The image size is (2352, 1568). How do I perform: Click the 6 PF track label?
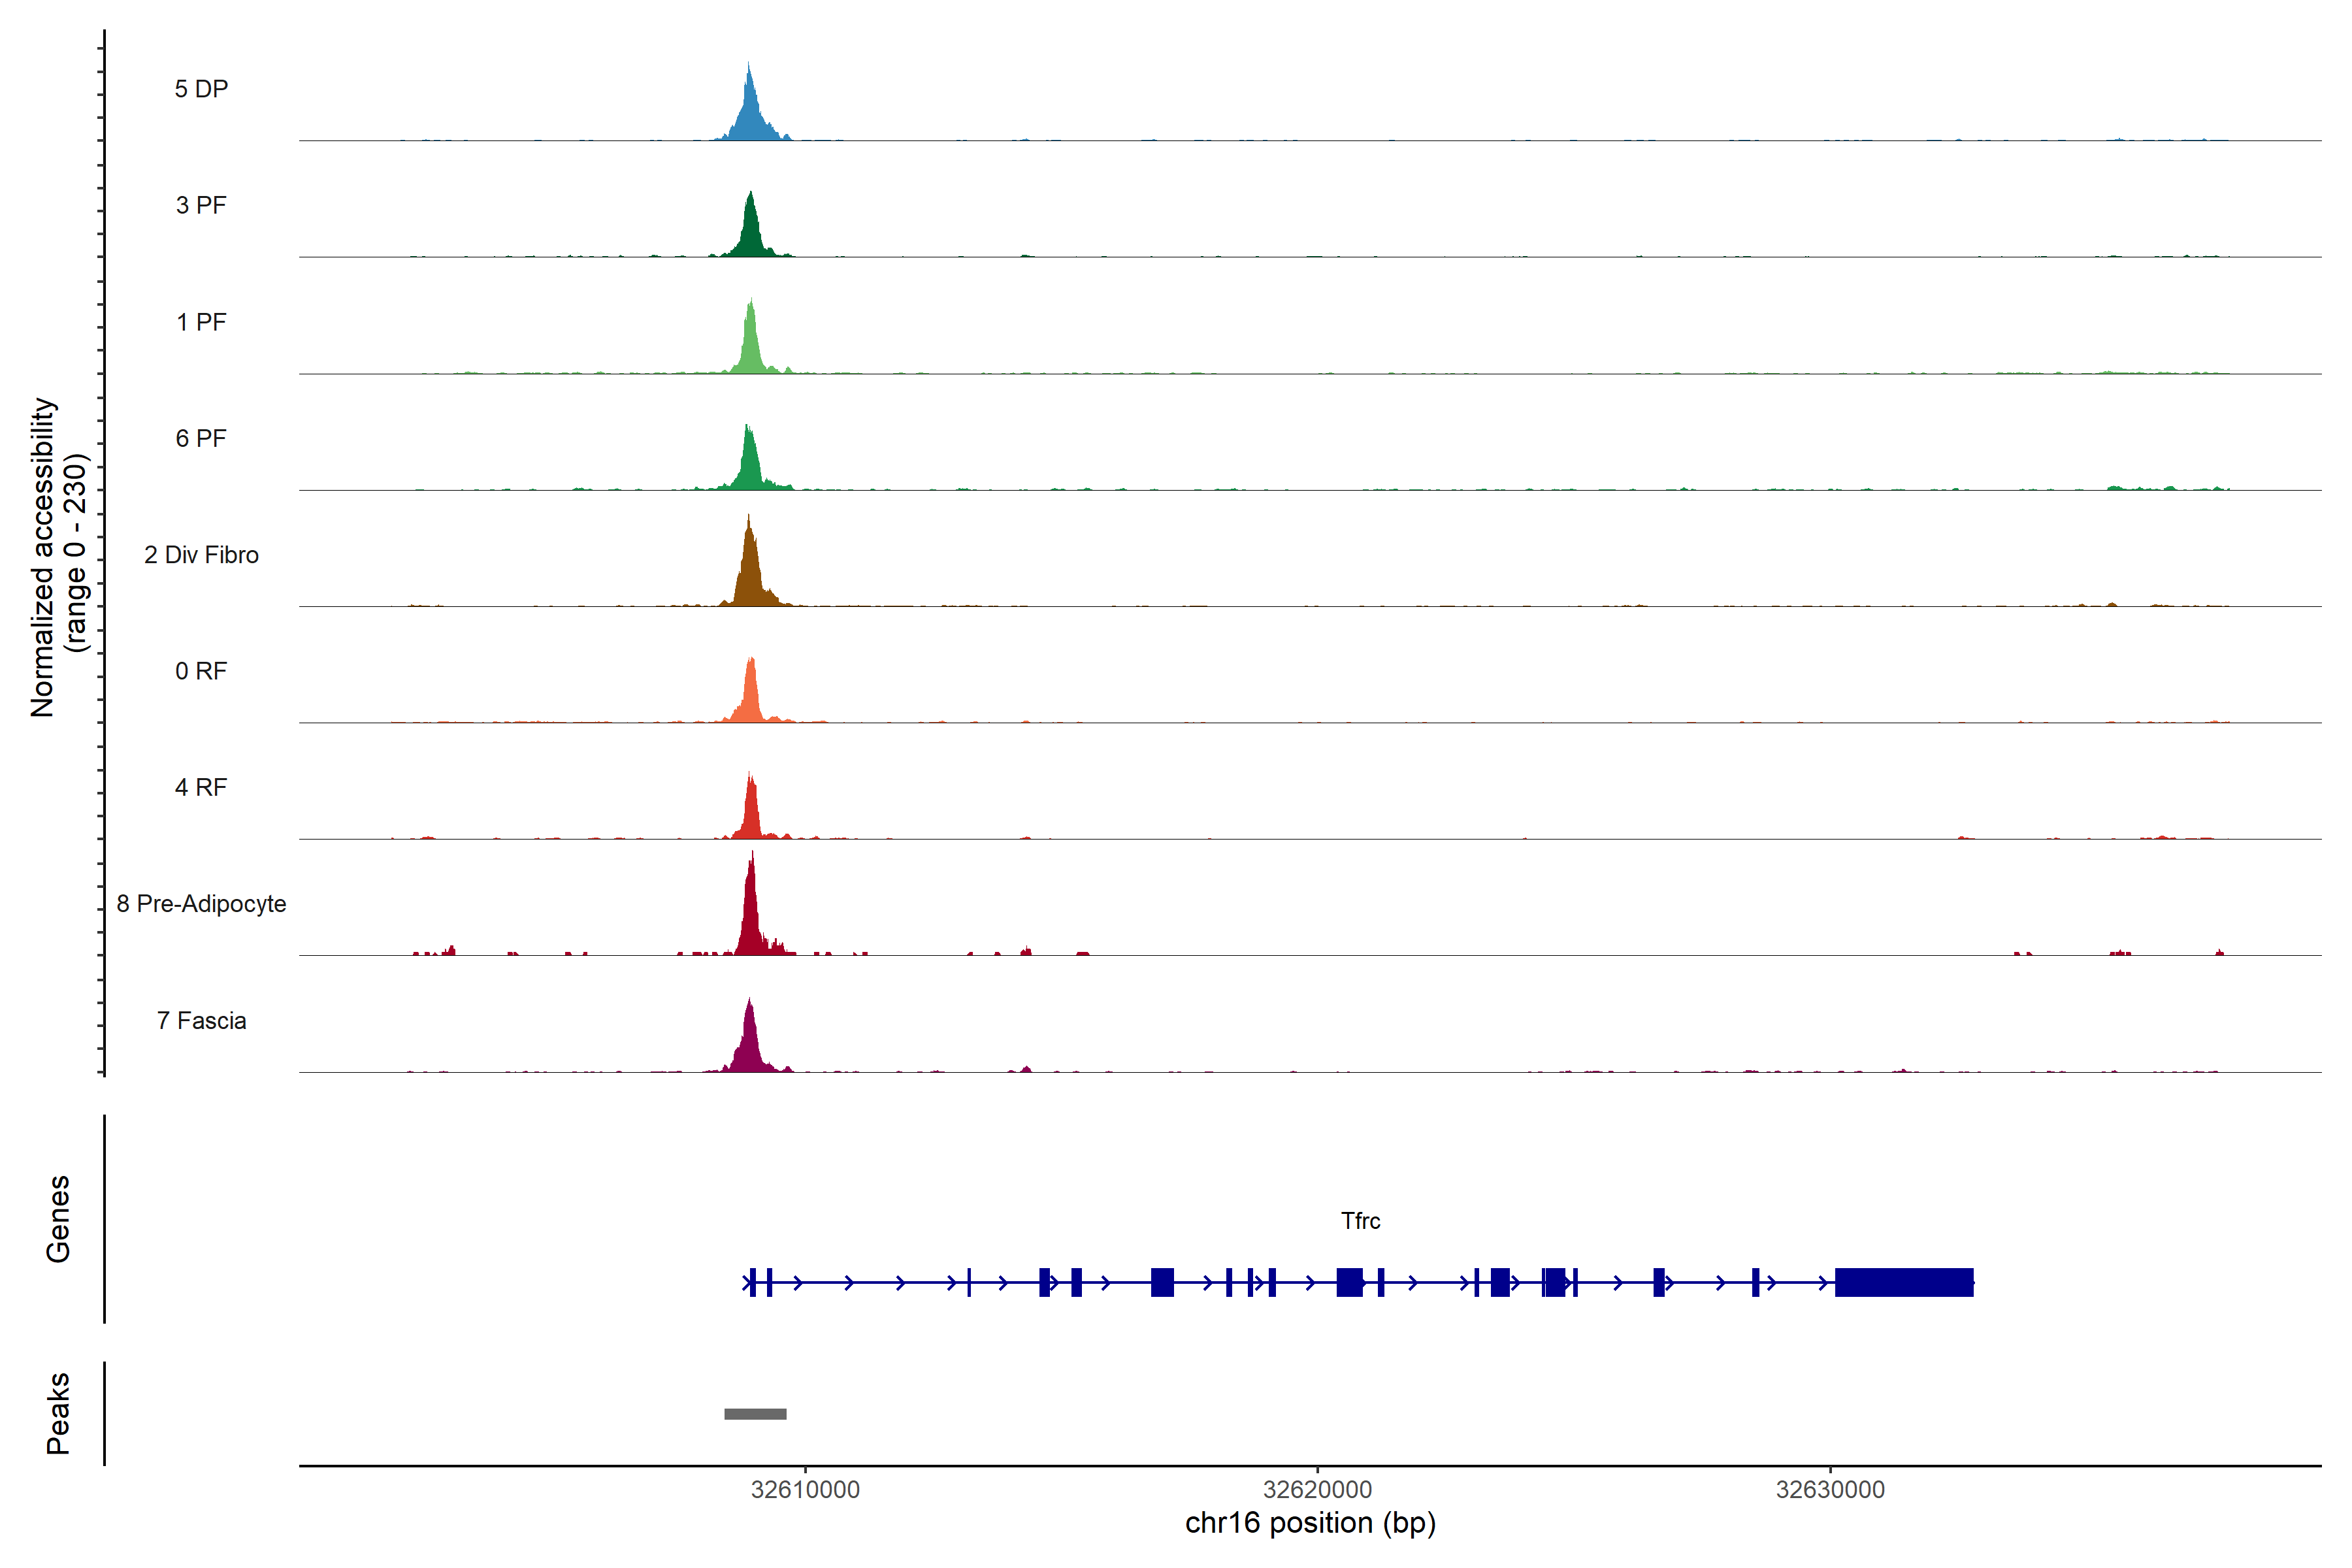(x=201, y=438)
